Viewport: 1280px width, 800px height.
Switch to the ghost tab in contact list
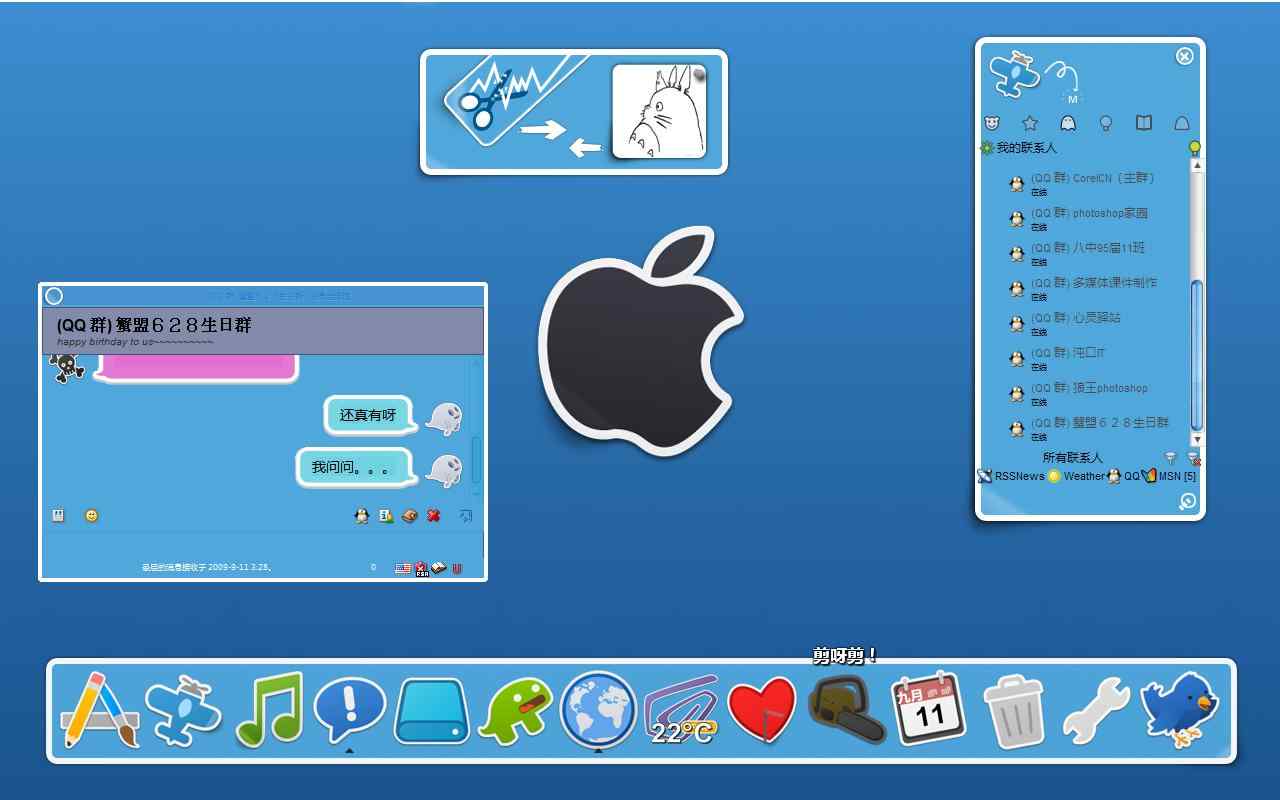coord(1068,123)
